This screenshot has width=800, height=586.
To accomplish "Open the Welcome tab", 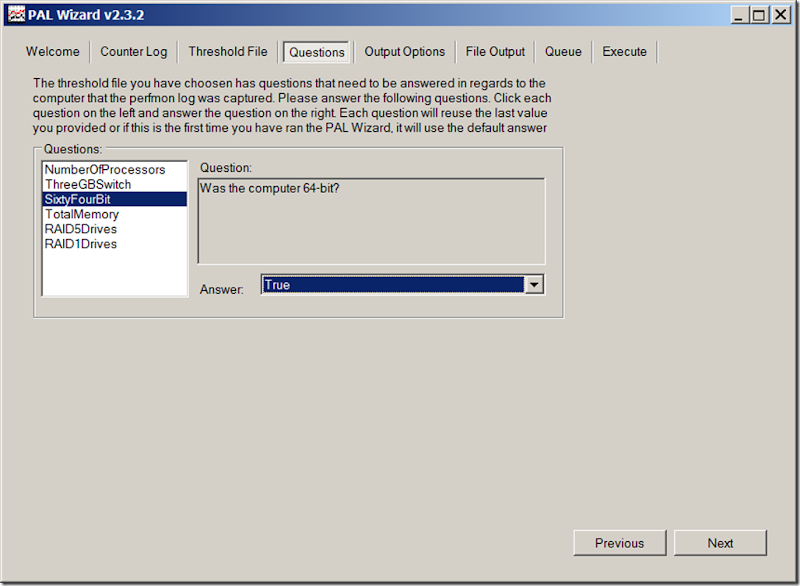I will point(53,52).
